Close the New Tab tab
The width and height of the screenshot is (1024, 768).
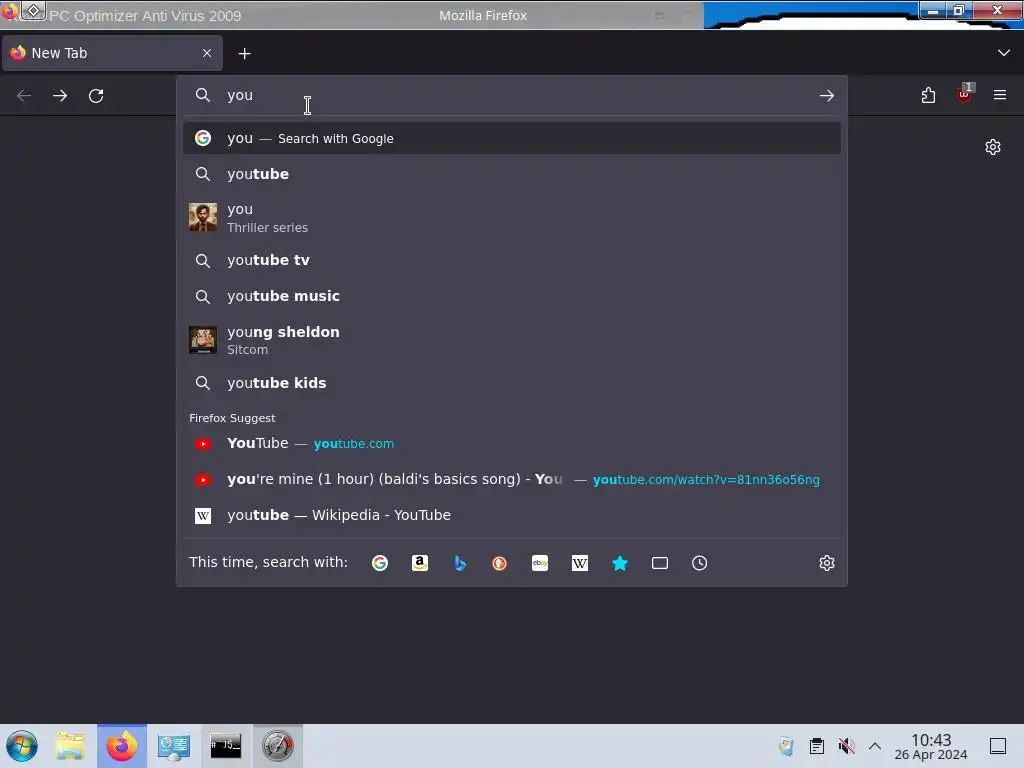click(x=207, y=53)
